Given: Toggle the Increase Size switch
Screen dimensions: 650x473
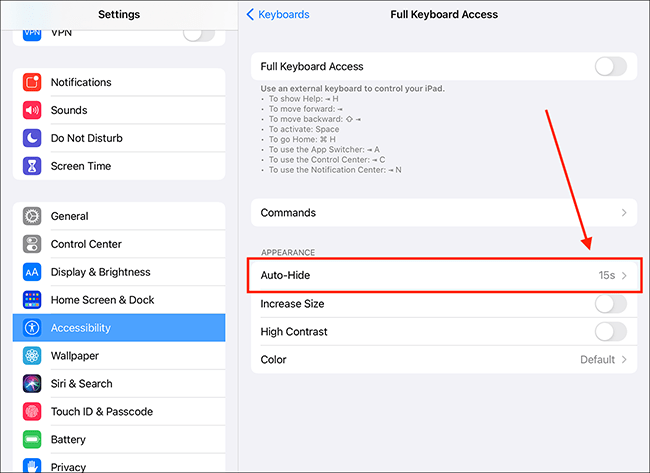Looking at the screenshot, I should click(x=611, y=304).
